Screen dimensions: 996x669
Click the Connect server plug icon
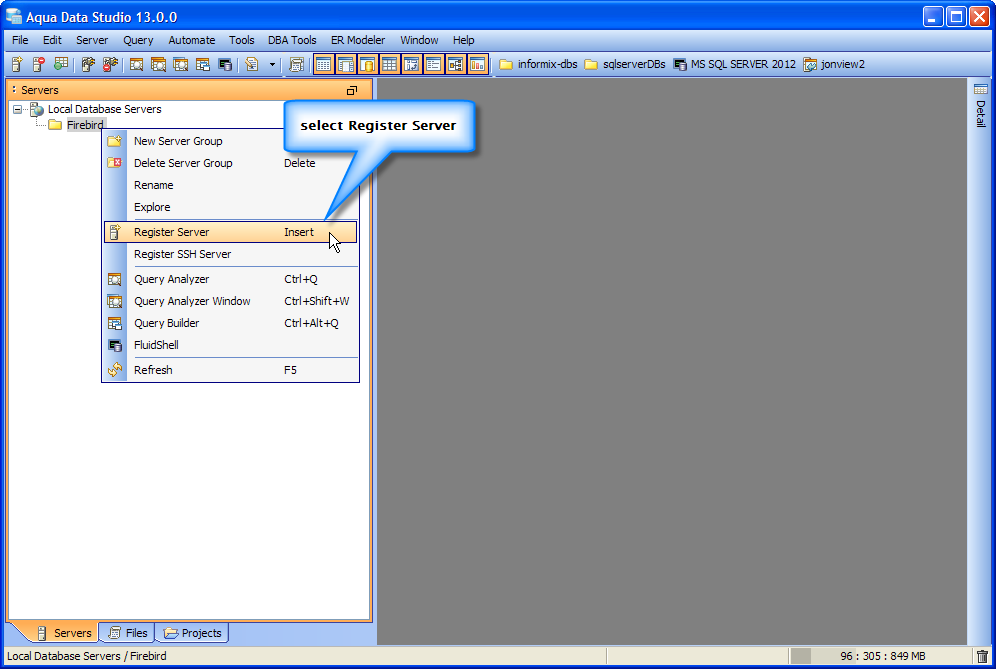click(x=88, y=64)
